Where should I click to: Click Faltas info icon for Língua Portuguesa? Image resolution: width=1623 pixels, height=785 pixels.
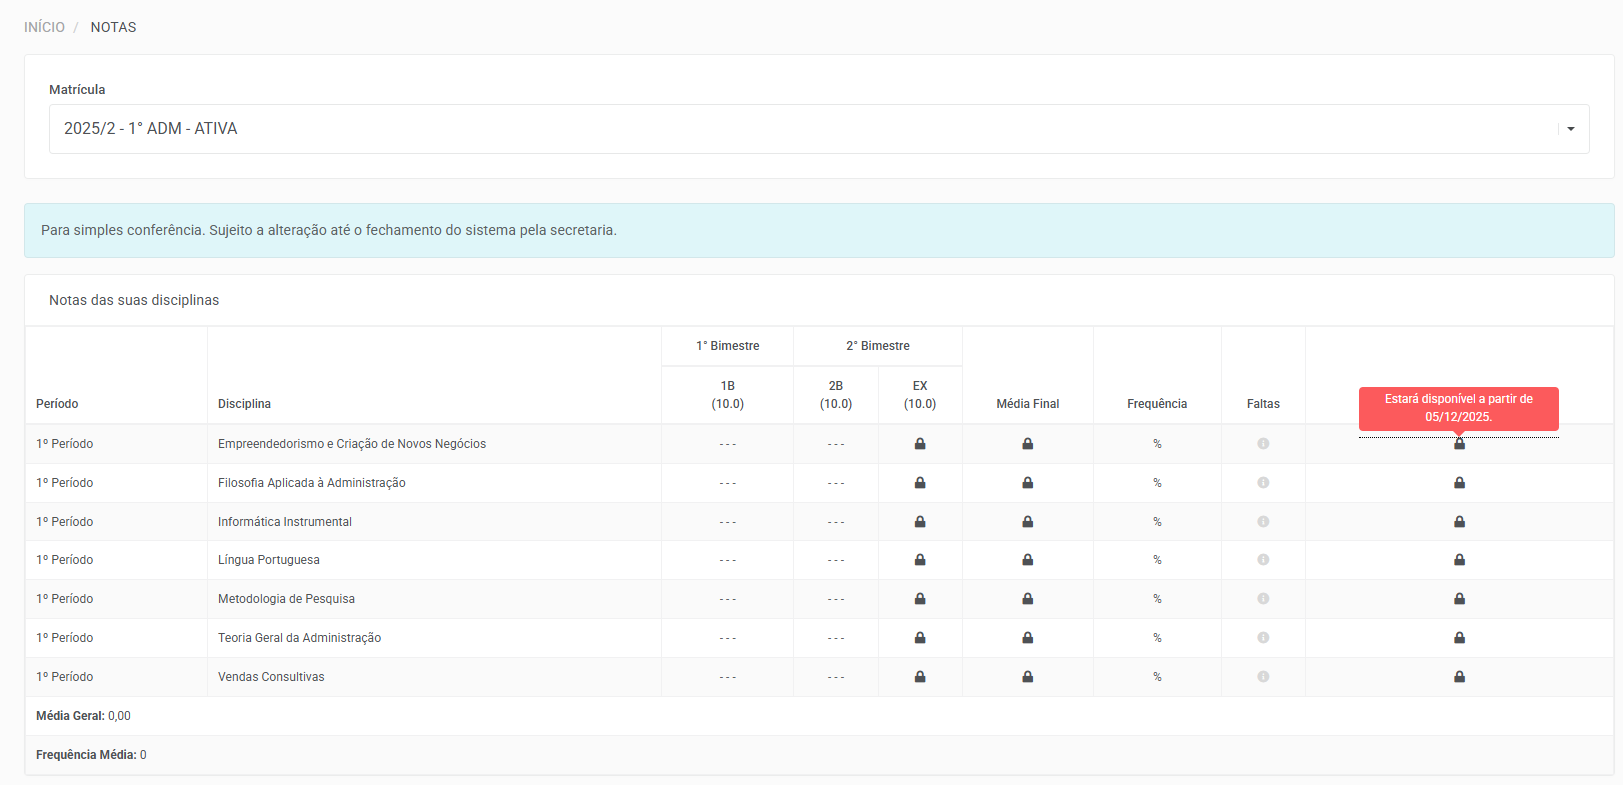(1263, 560)
